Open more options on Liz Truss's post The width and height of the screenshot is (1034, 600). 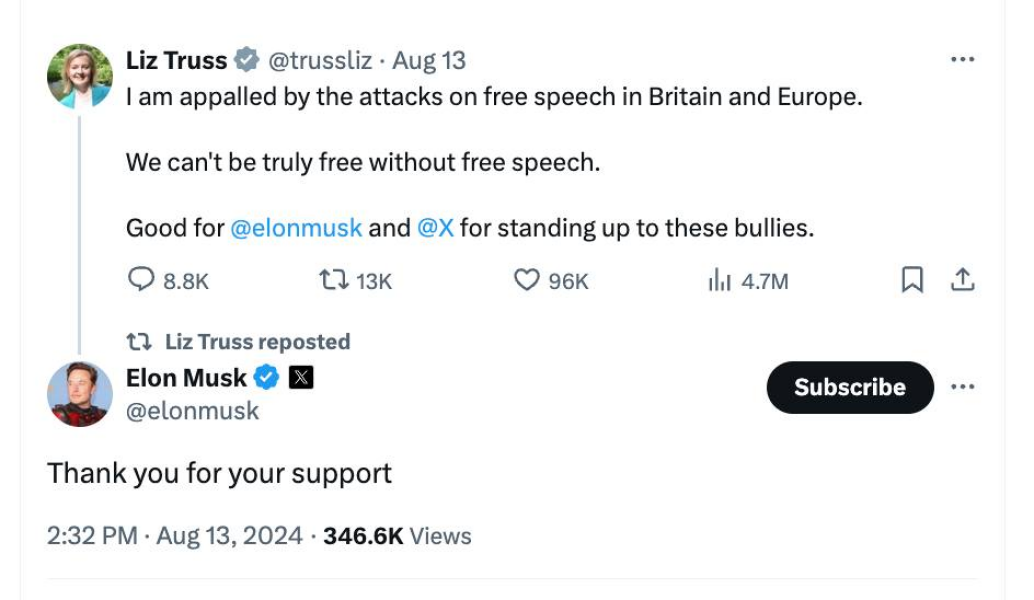click(x=962, y=60)
